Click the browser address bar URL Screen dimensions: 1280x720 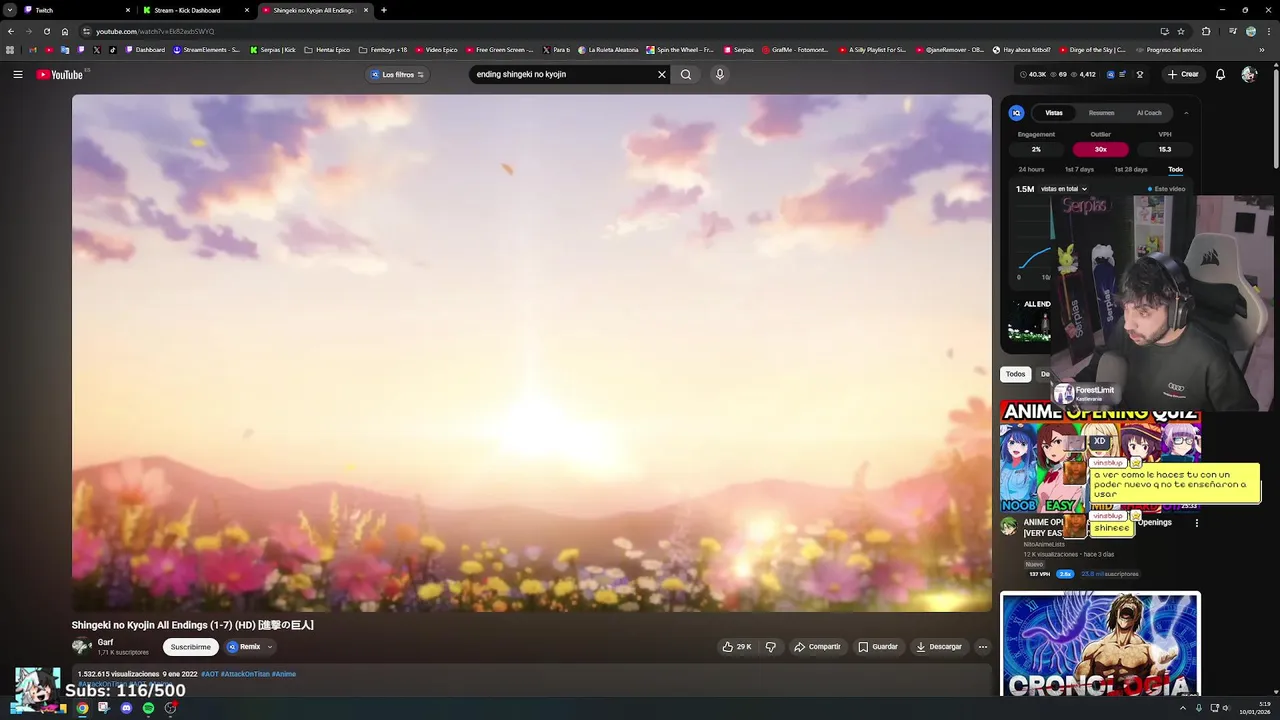click(155, 31)
